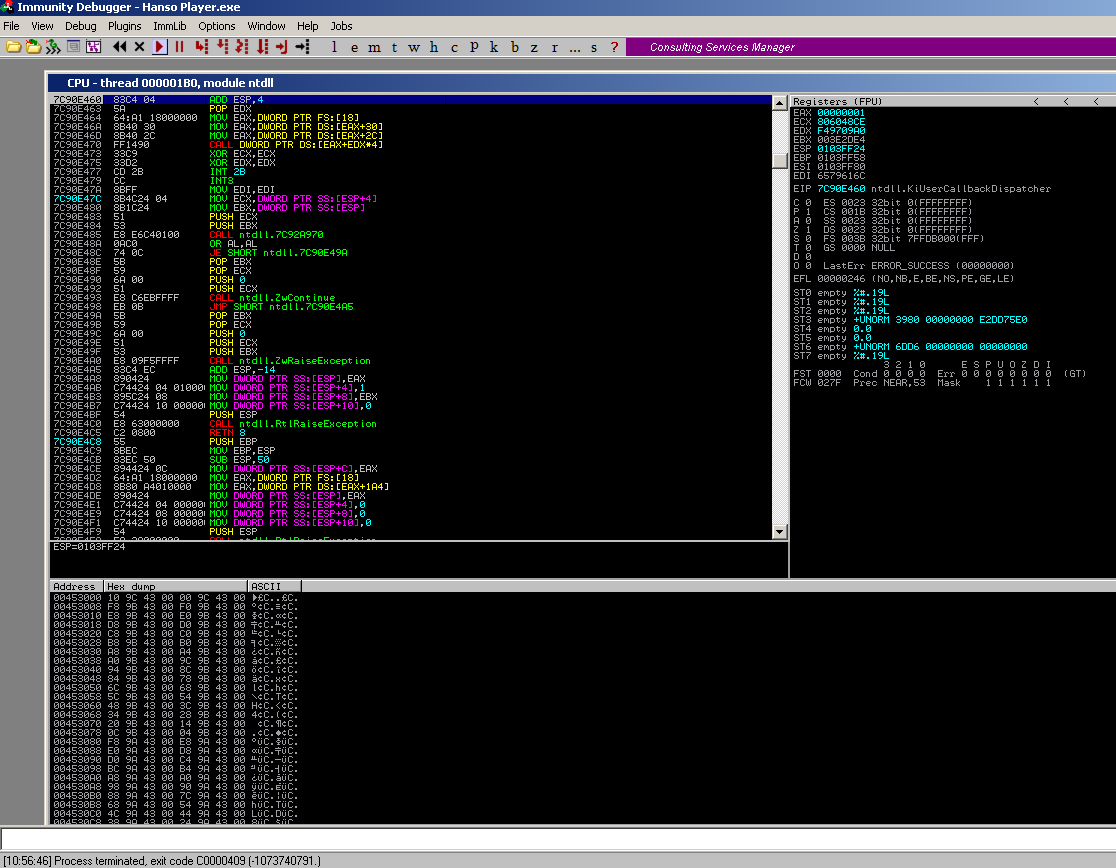This screenshot has width=1116, height=868.
Task: Show Memory map with 'm' button
Action: point(374,47)
